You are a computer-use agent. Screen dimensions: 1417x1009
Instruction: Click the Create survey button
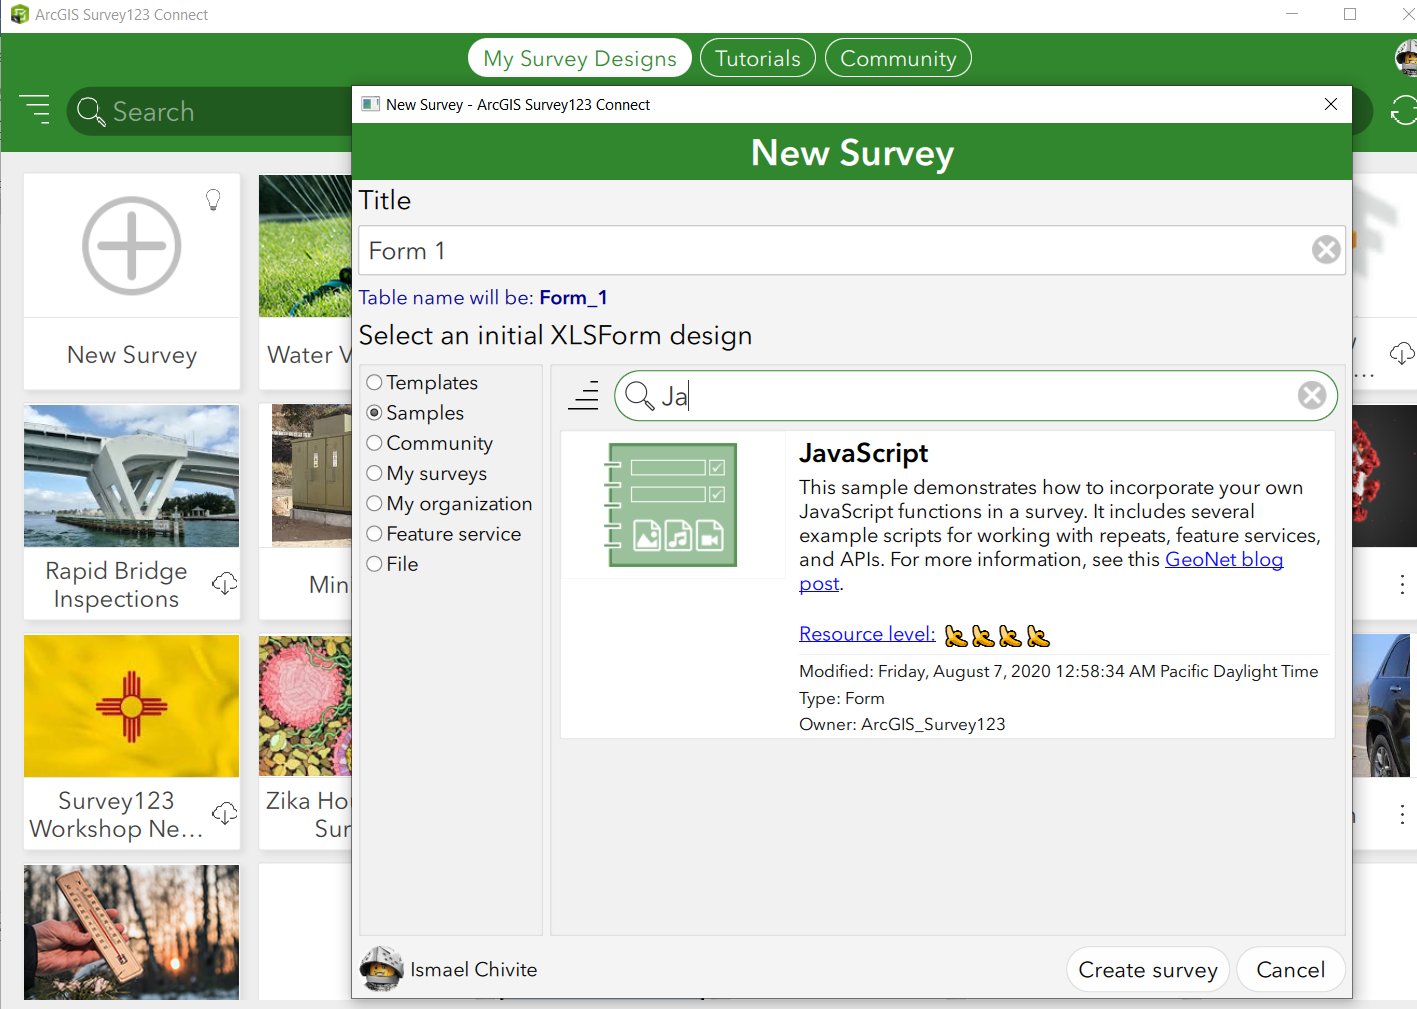(x=1147, y=968)
